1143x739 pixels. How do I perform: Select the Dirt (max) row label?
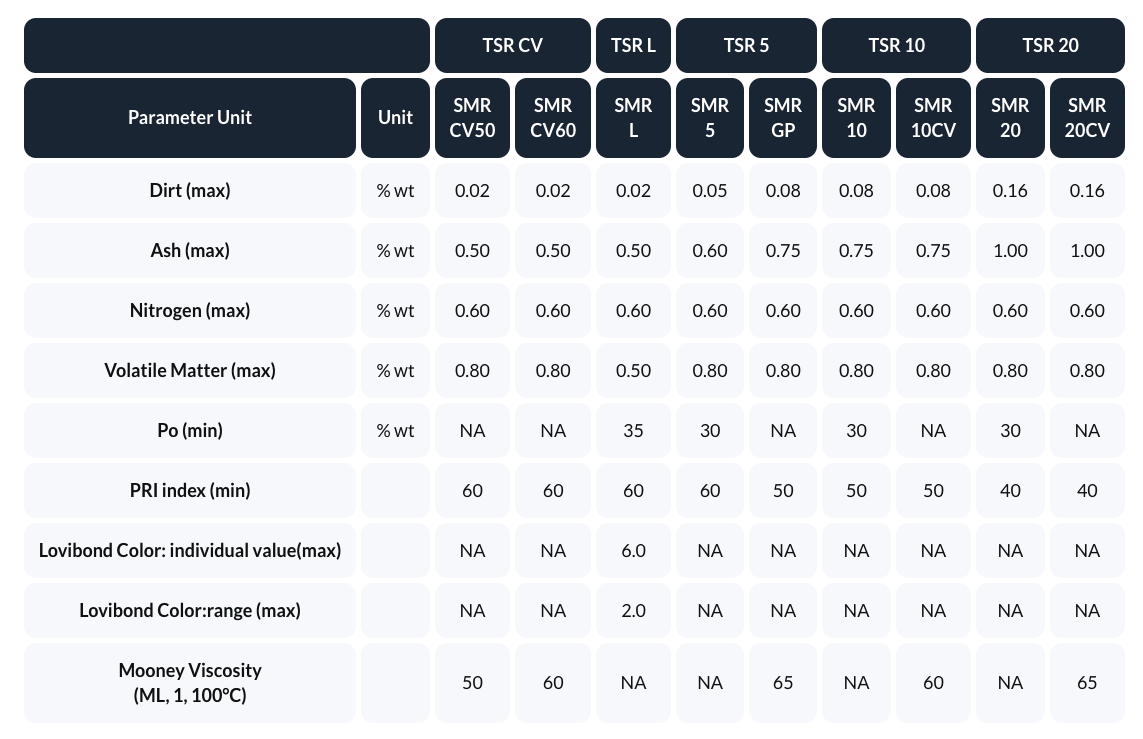pos(190,190)
